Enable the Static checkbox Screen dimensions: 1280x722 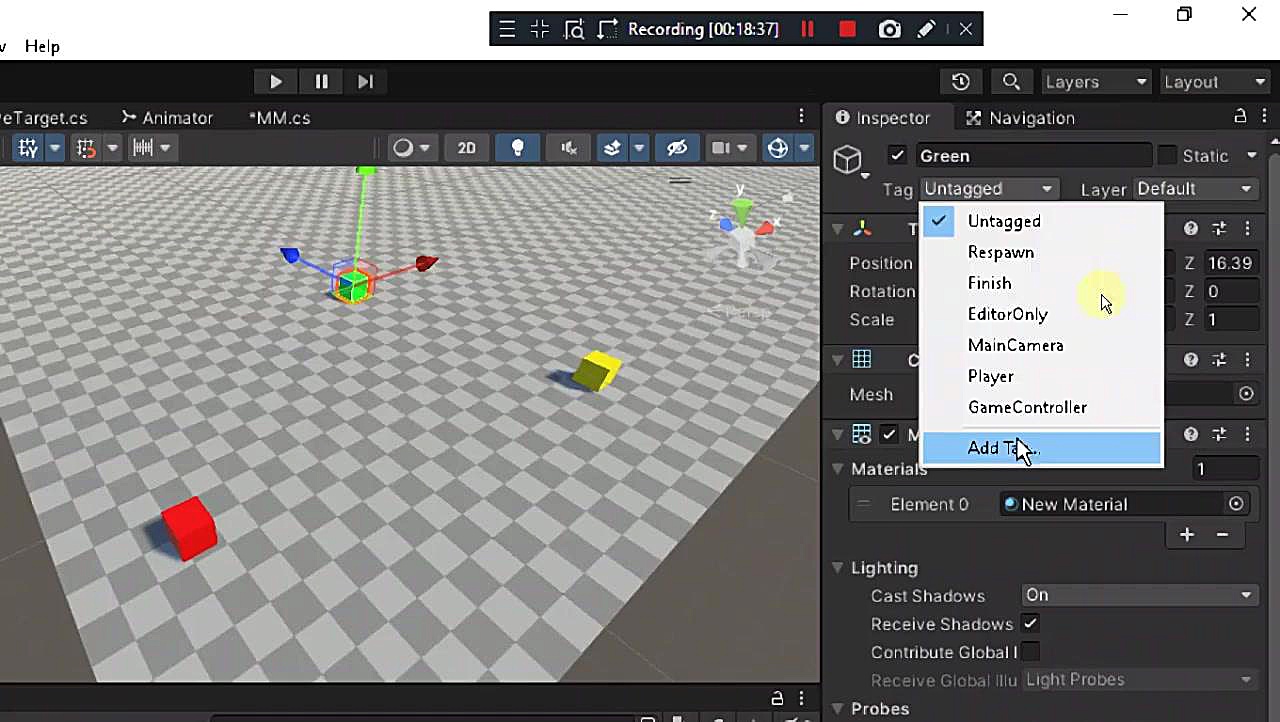pos(1167,155)
